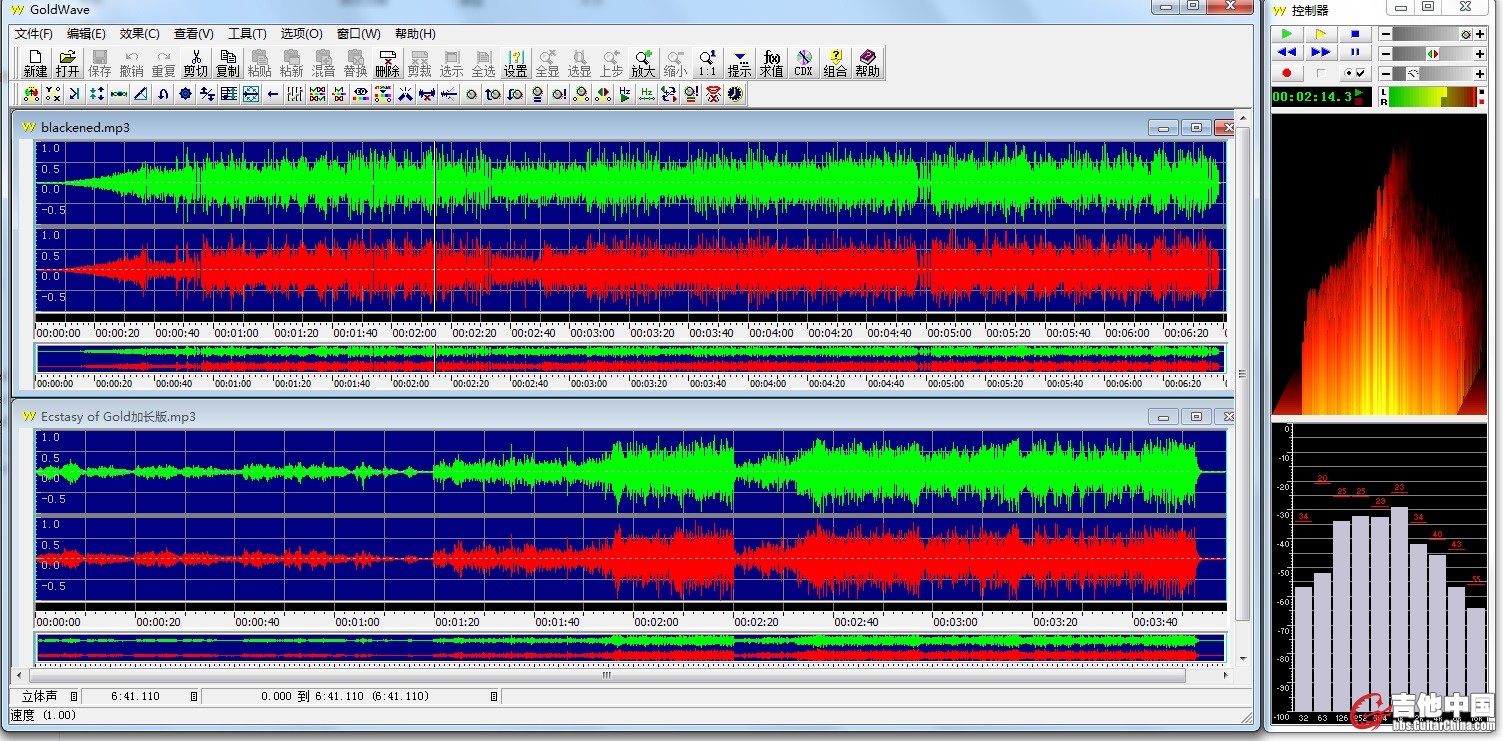The width and height of the screenshot is (1503, 741).
Task: Minimize the Ecstasy of Gold child window
Action: 1162,416
